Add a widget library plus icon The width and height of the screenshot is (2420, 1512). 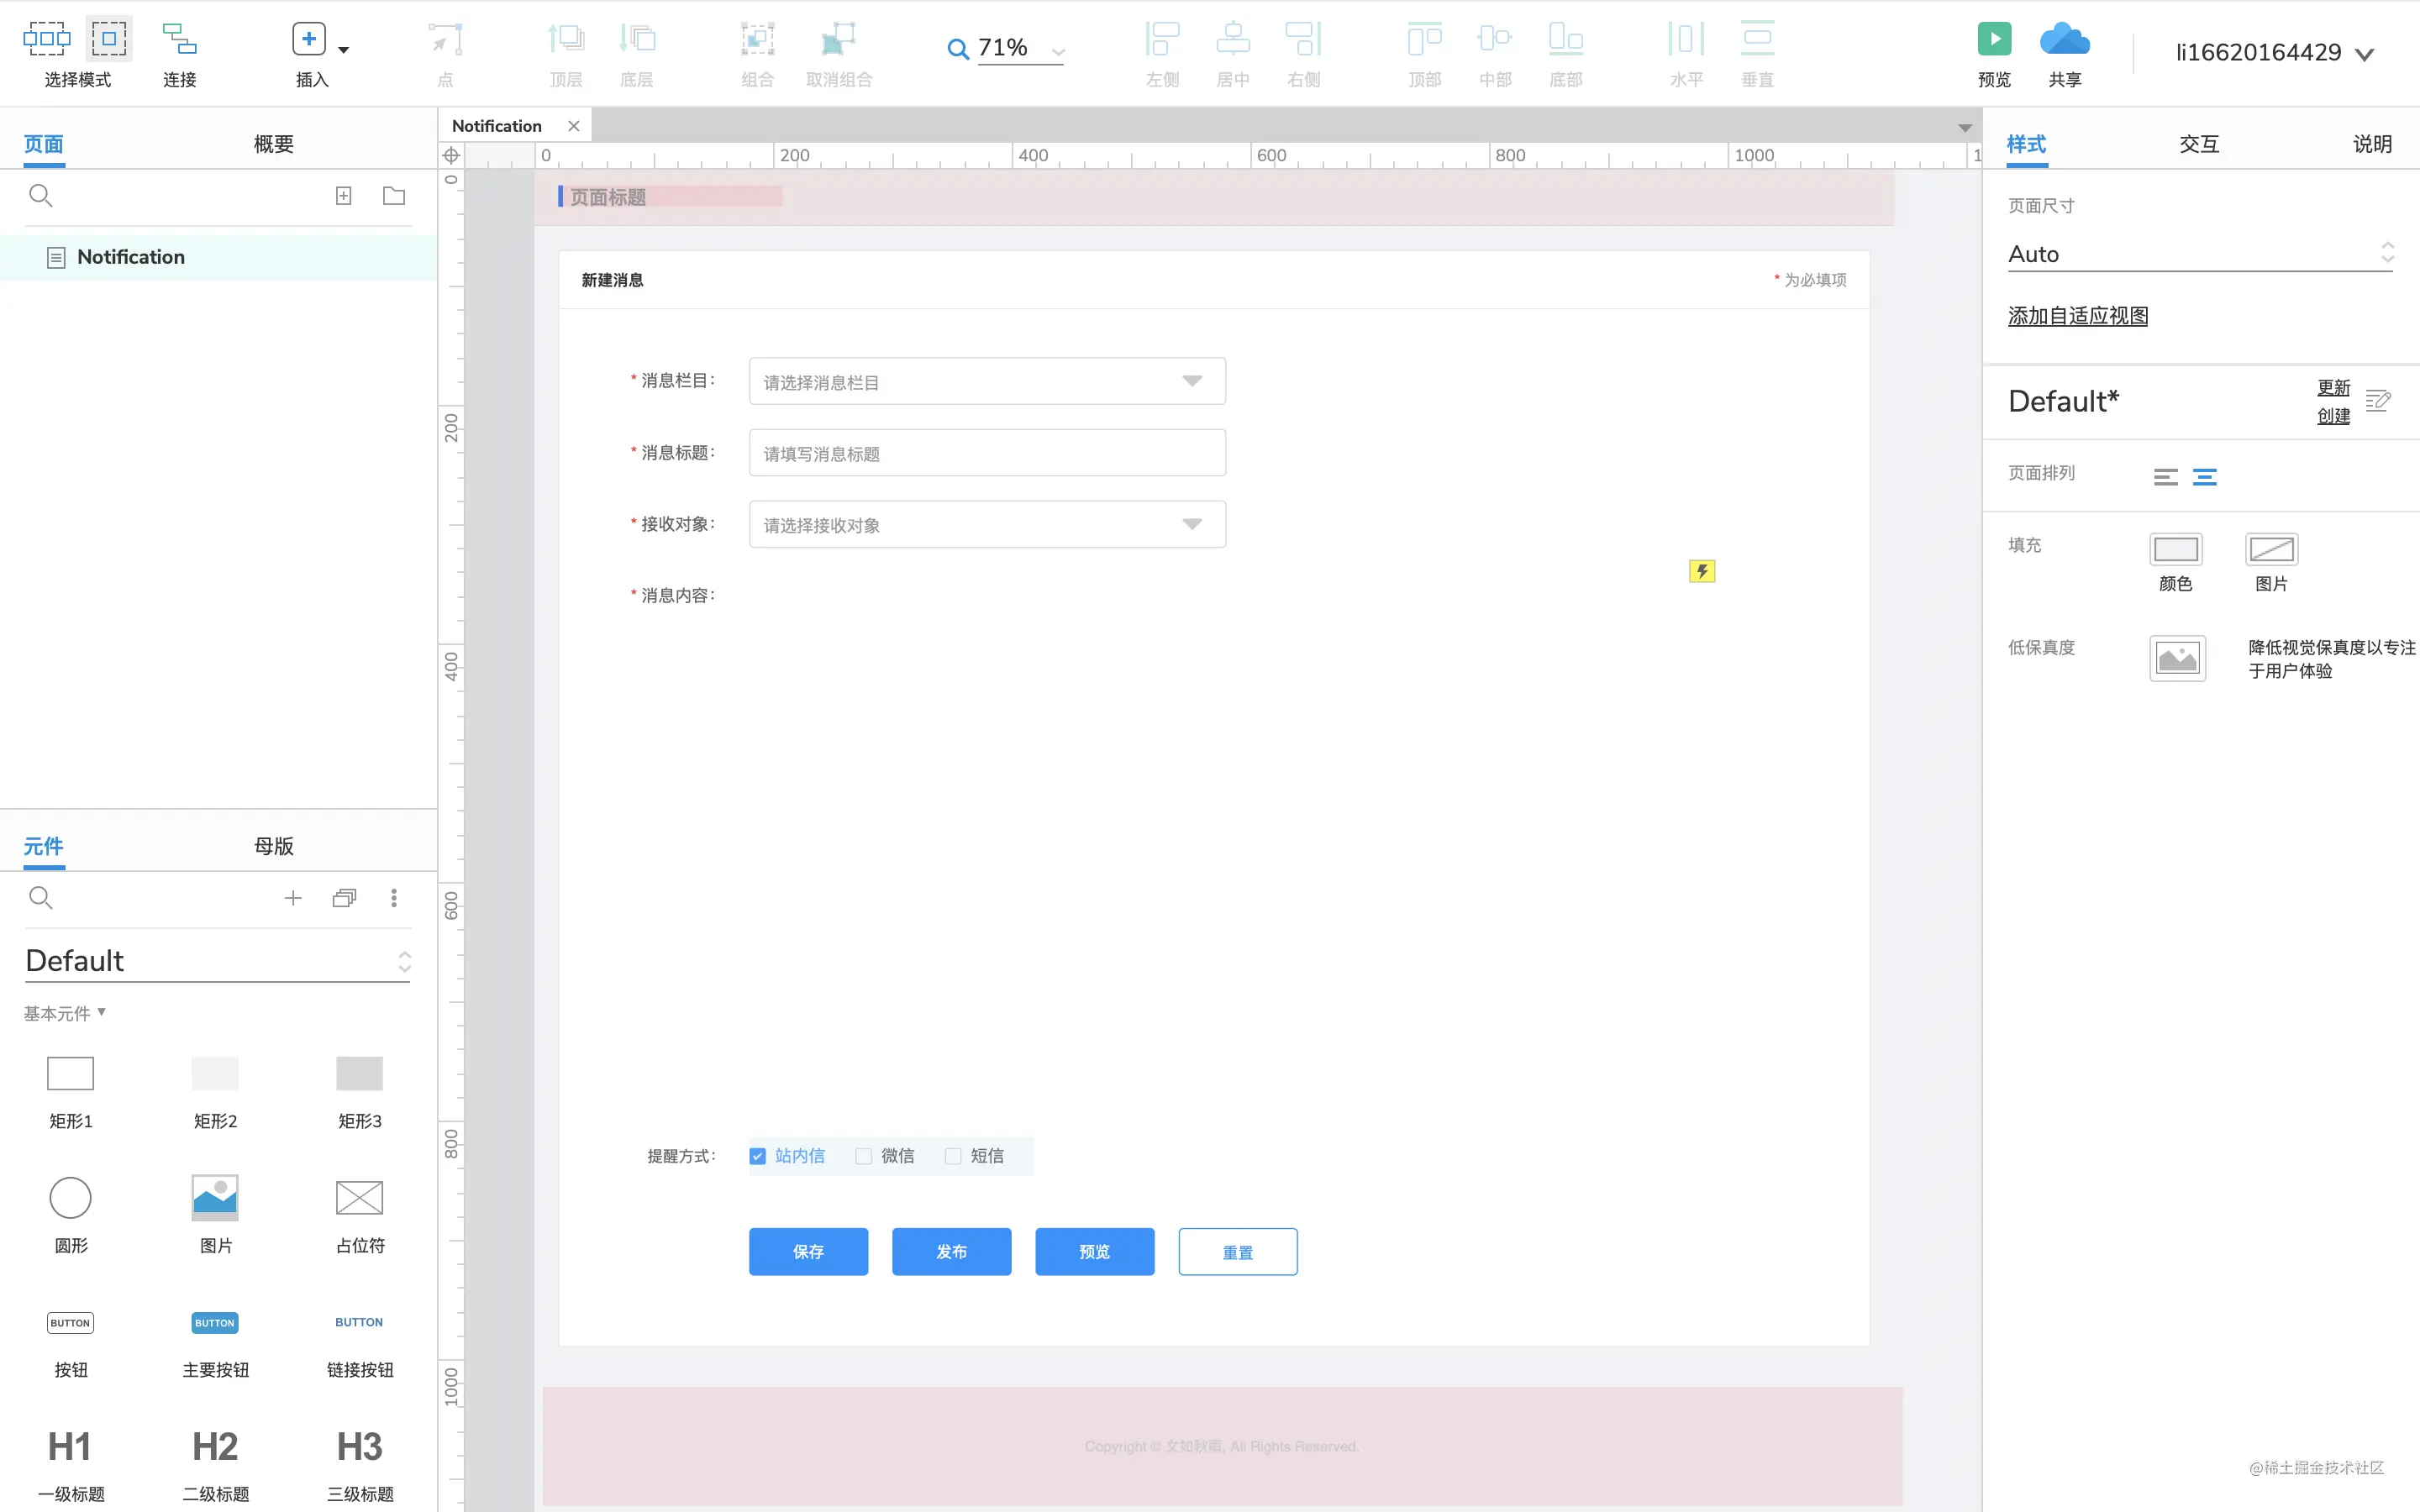(x=293, y=898)
